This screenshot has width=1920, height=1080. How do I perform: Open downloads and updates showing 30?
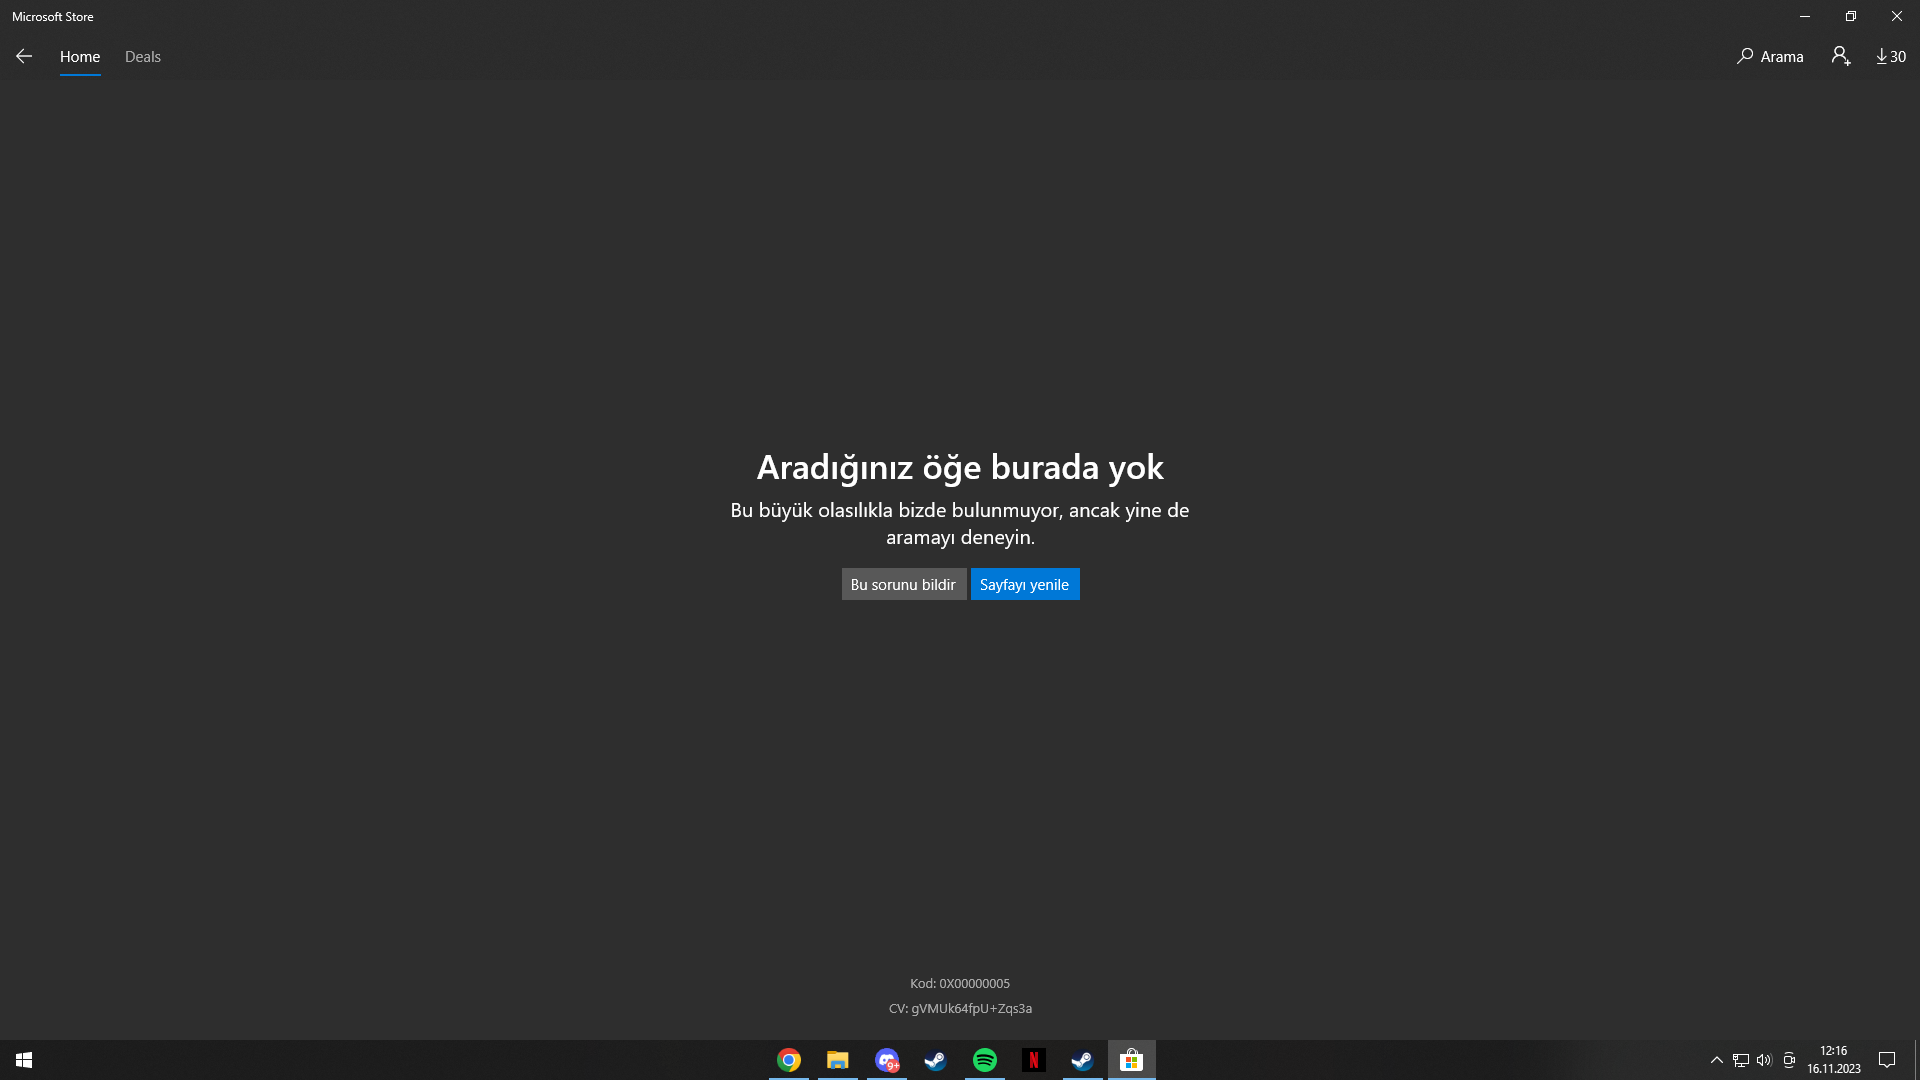pos(1890,57)
